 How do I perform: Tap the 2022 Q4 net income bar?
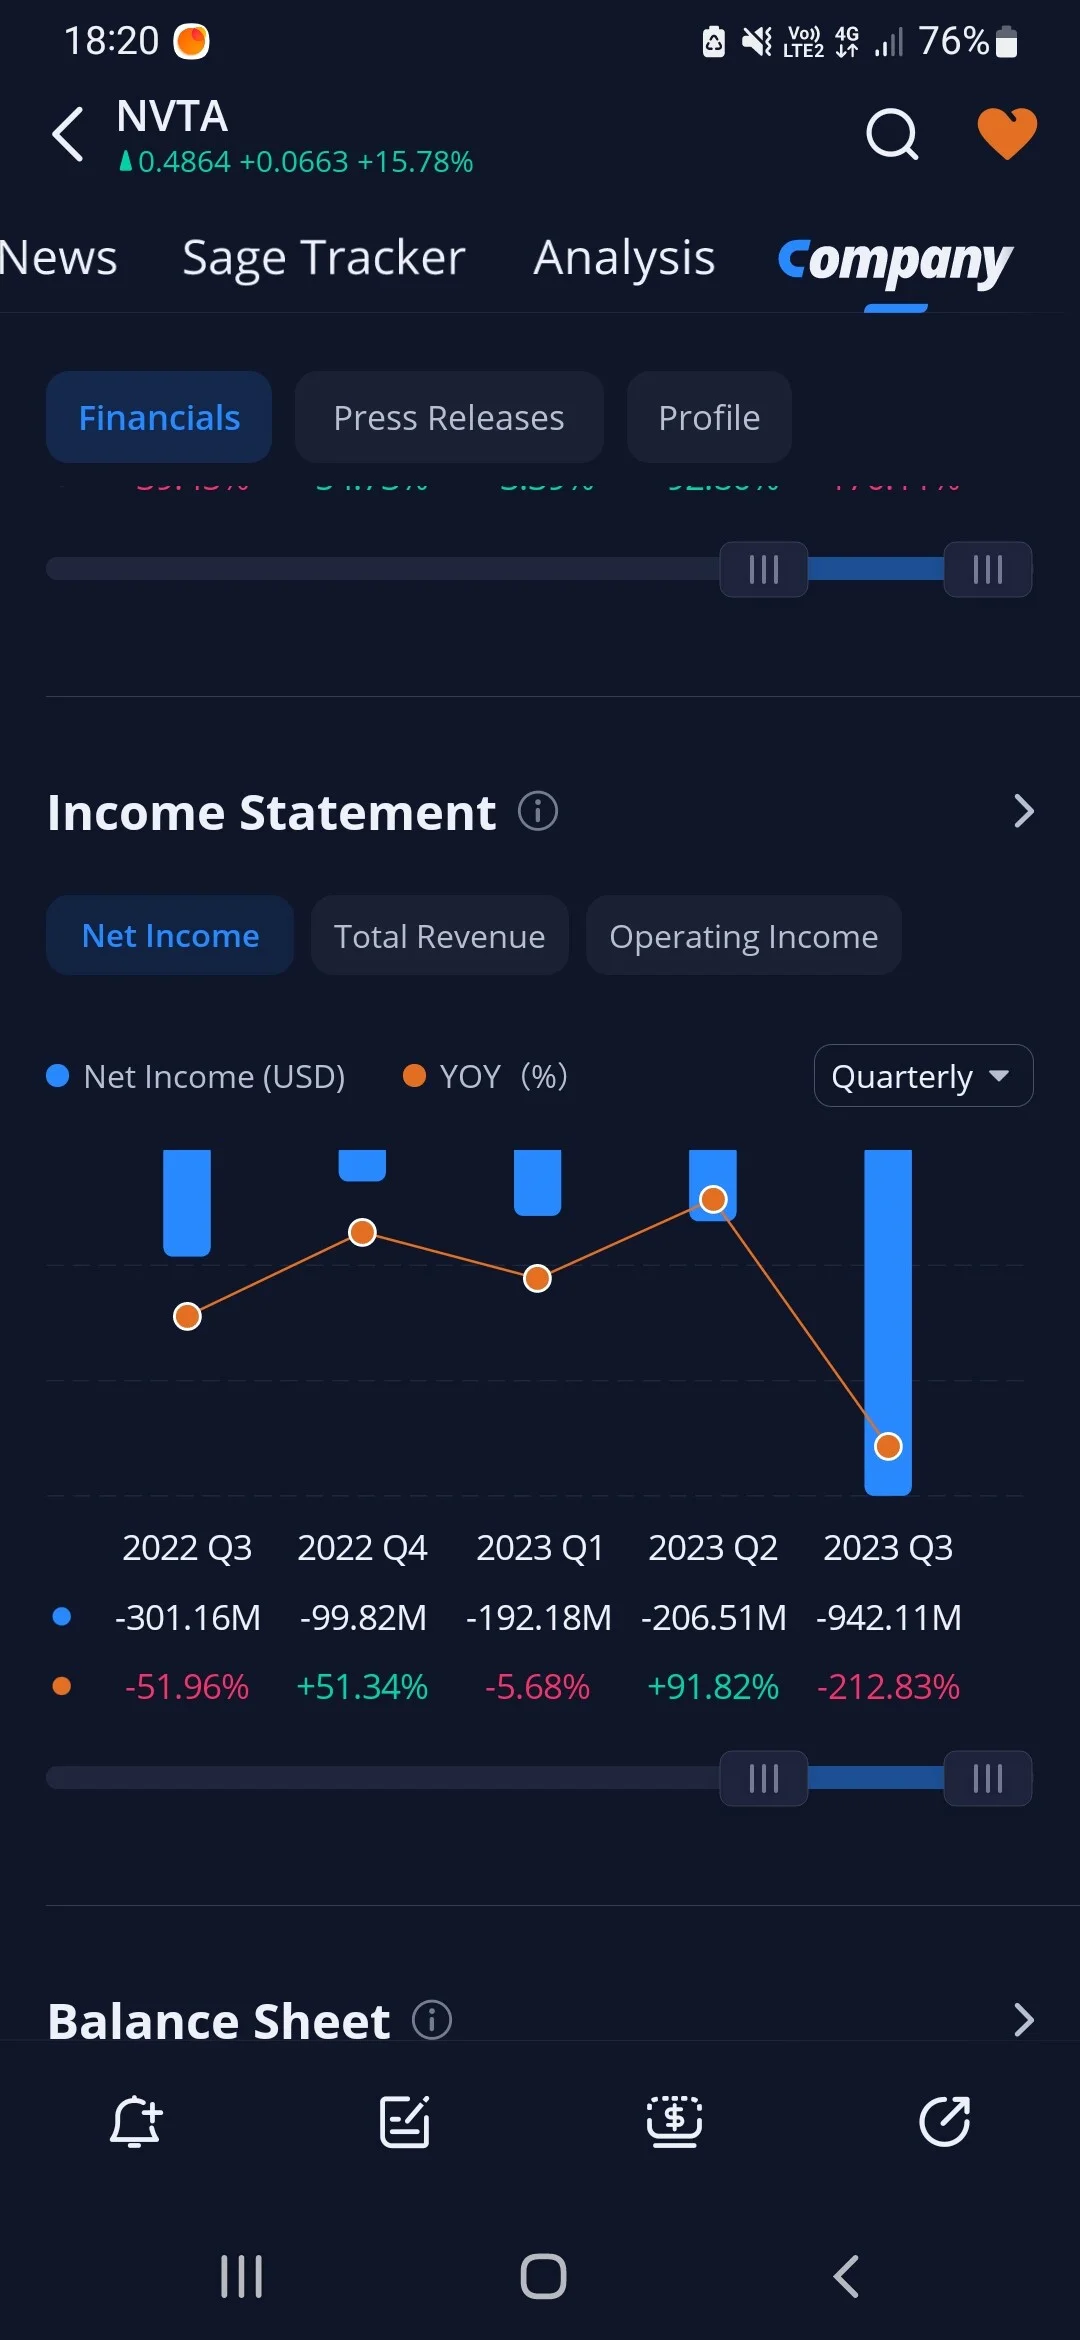click(362, 1166)
